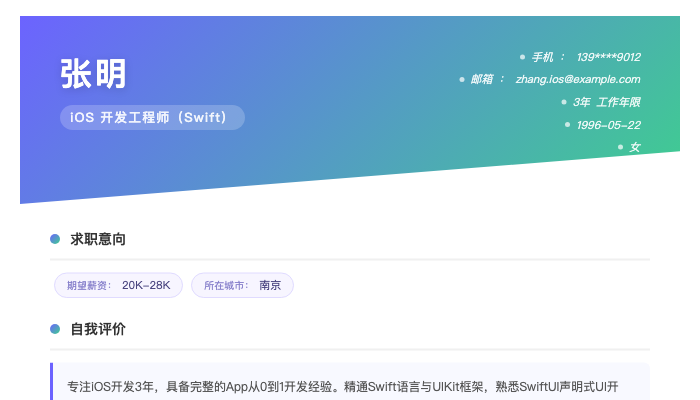This screenshot has height=400, width=700.
Task: Click the 自我评价 section heading
Action: [98, 329]
